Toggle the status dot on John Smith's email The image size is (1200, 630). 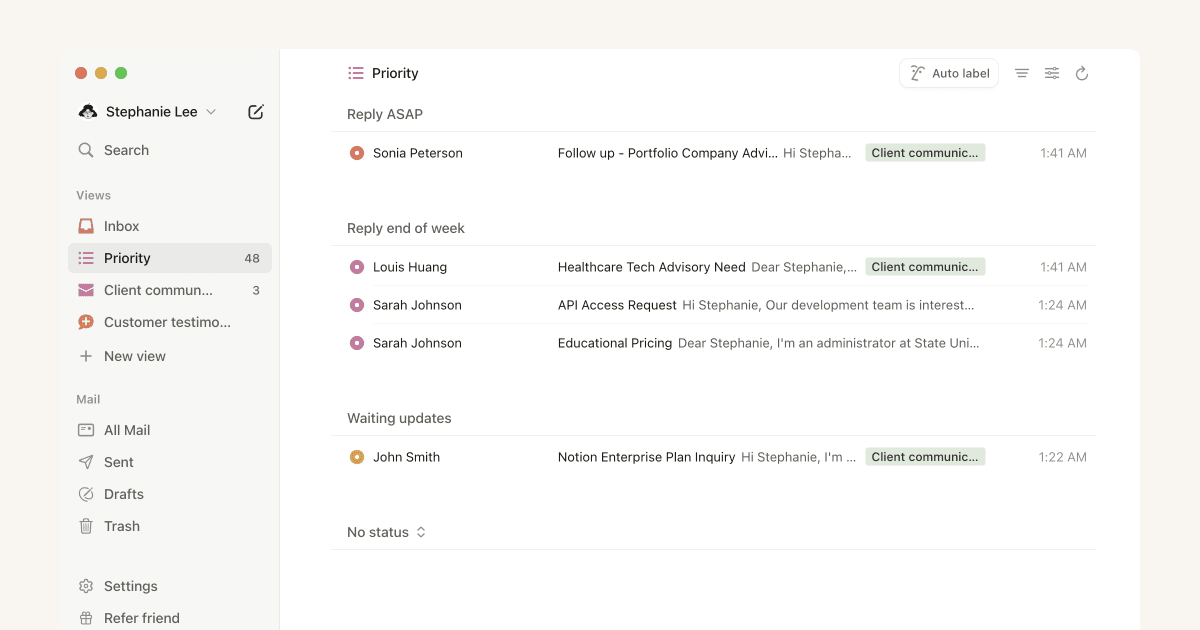pyautogui.click(x=356, y=456)
